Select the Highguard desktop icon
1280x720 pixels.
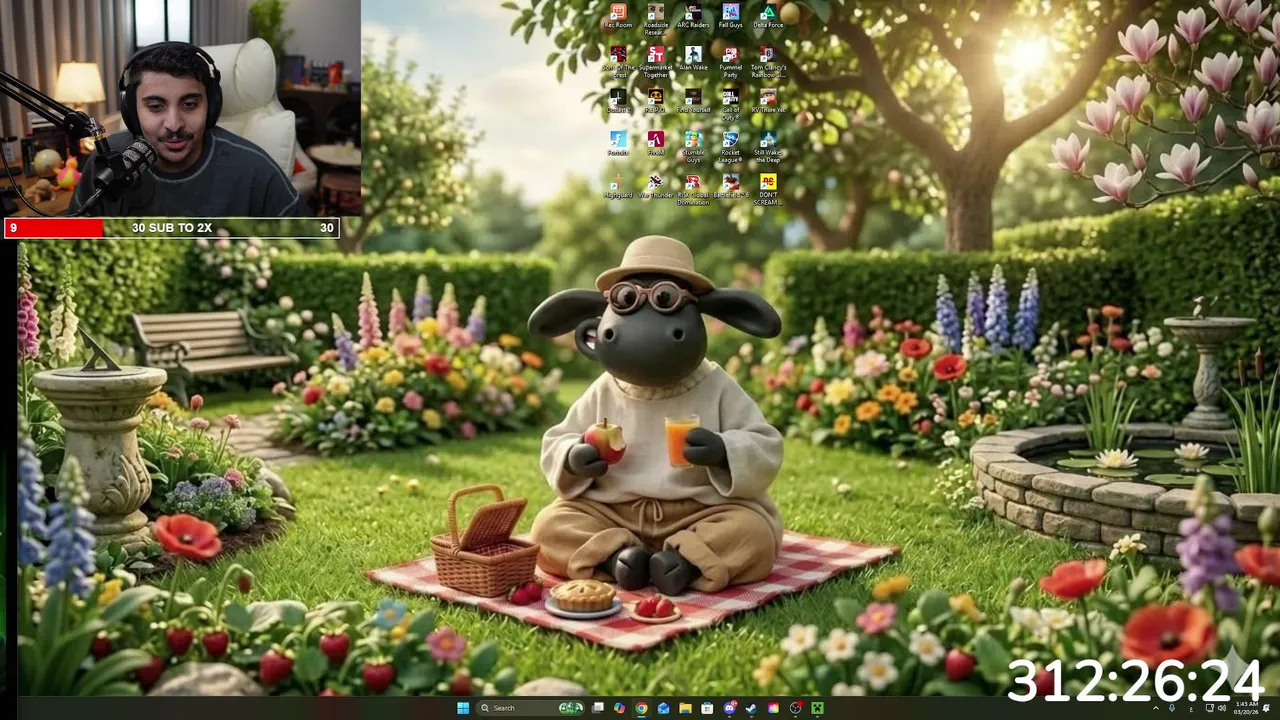pos(618,186)
